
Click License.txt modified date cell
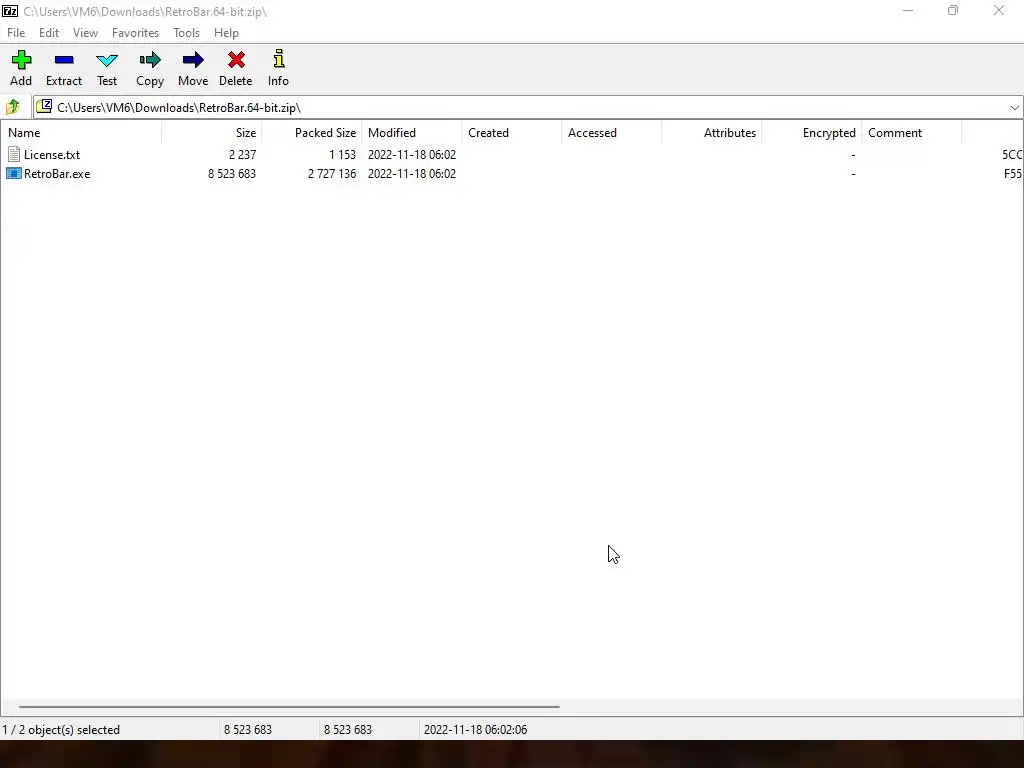tap(411, 155)
